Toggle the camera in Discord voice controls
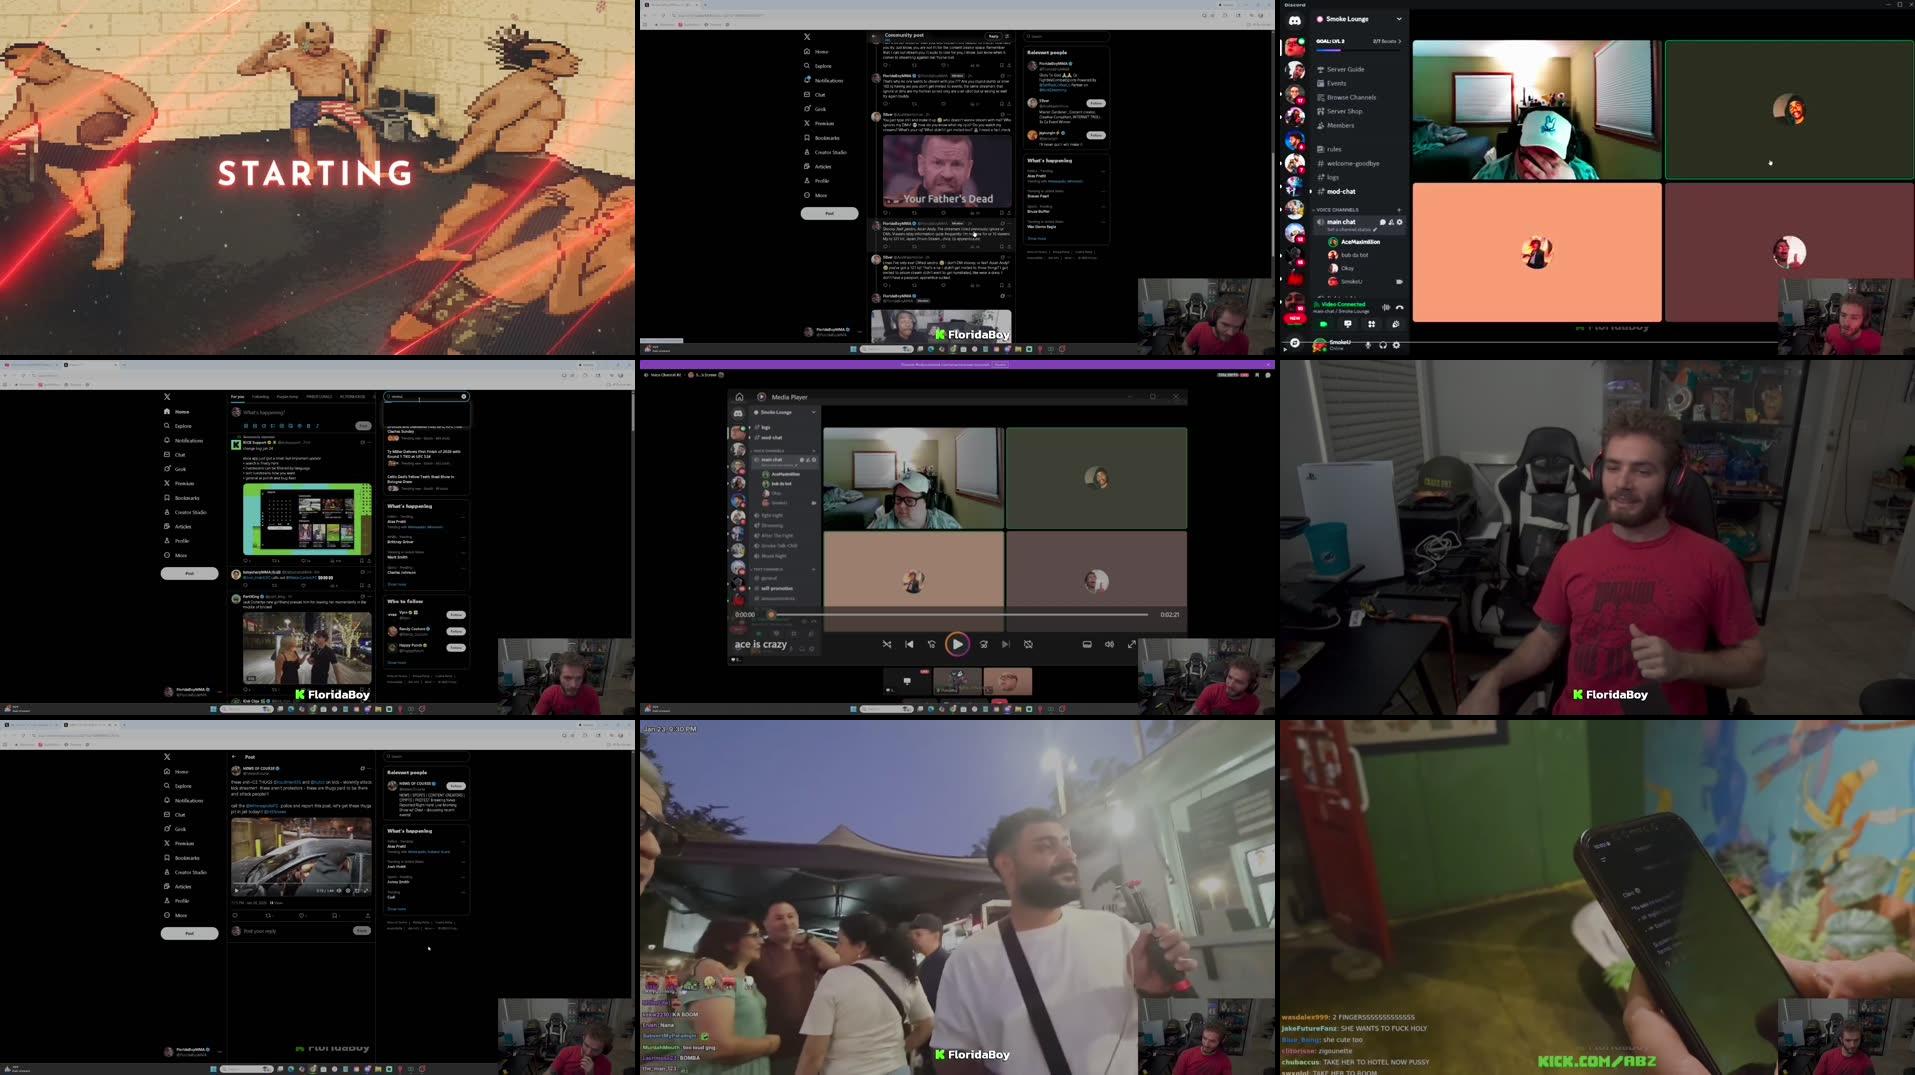Image resolution: width=1915 pixels, height=1075 pixels. [1322, 324]
